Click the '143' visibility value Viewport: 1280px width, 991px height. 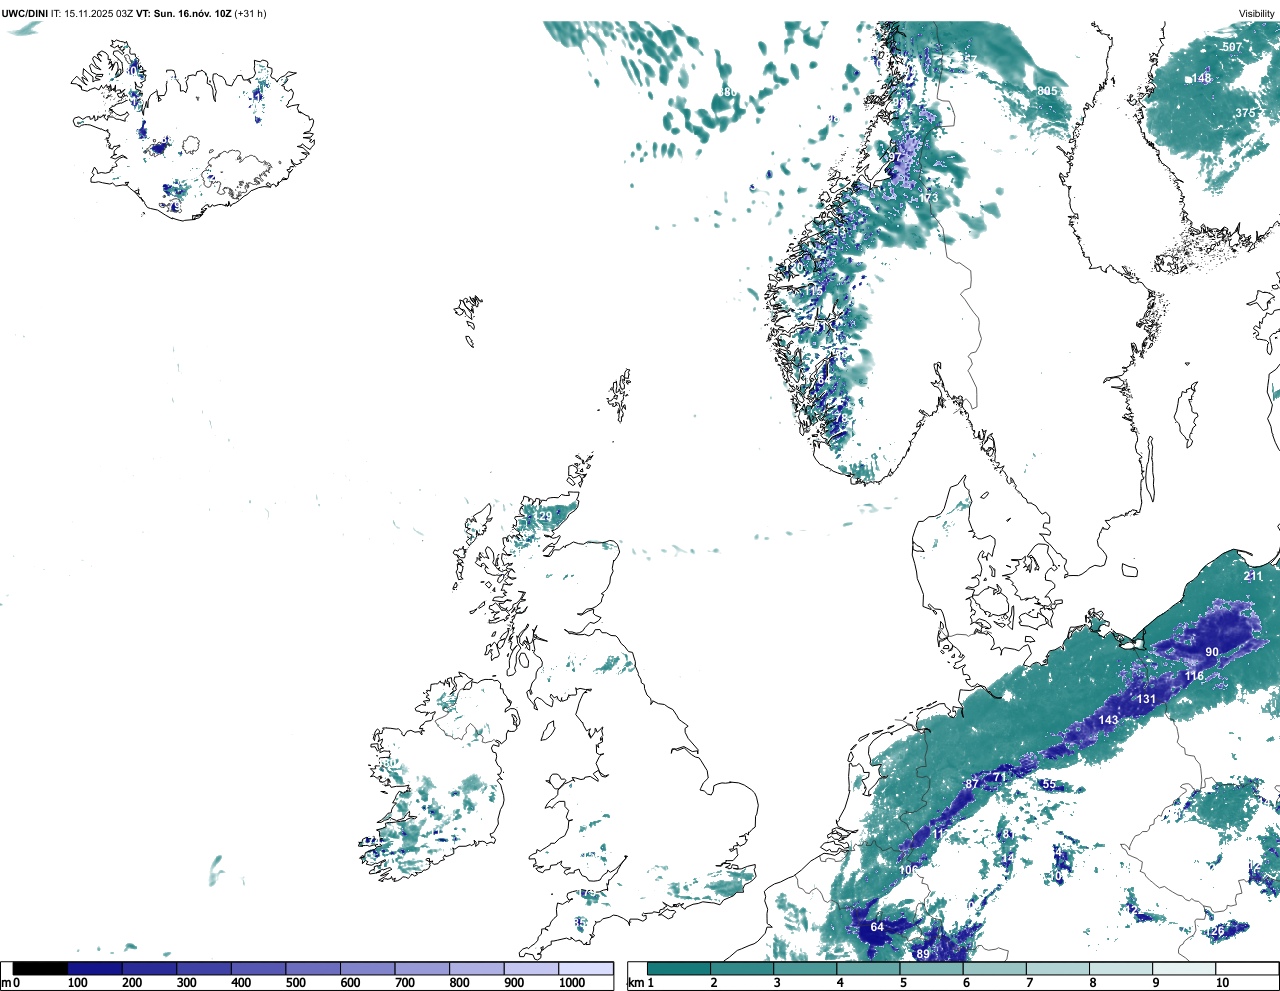pyautogui.click(x=1108, y=720)
